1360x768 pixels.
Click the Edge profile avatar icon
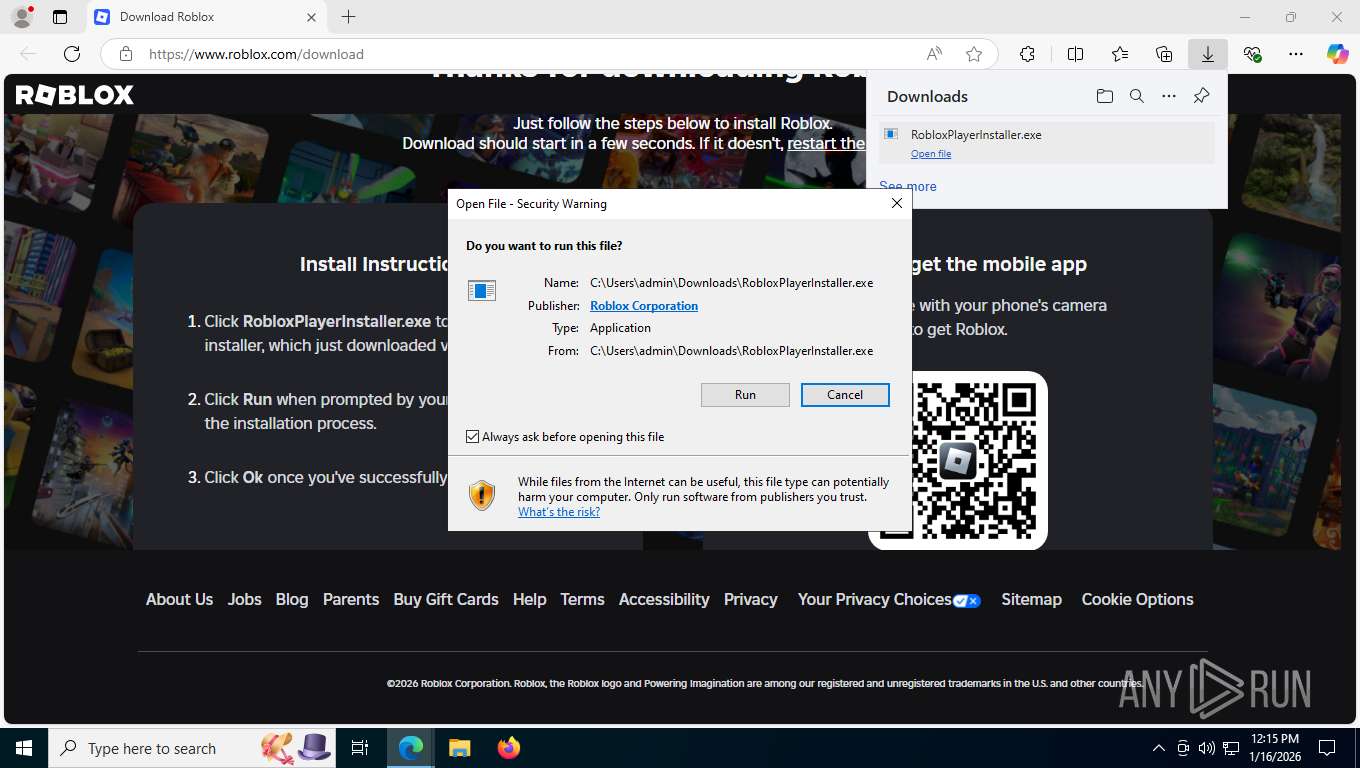(x=21, y=17)
